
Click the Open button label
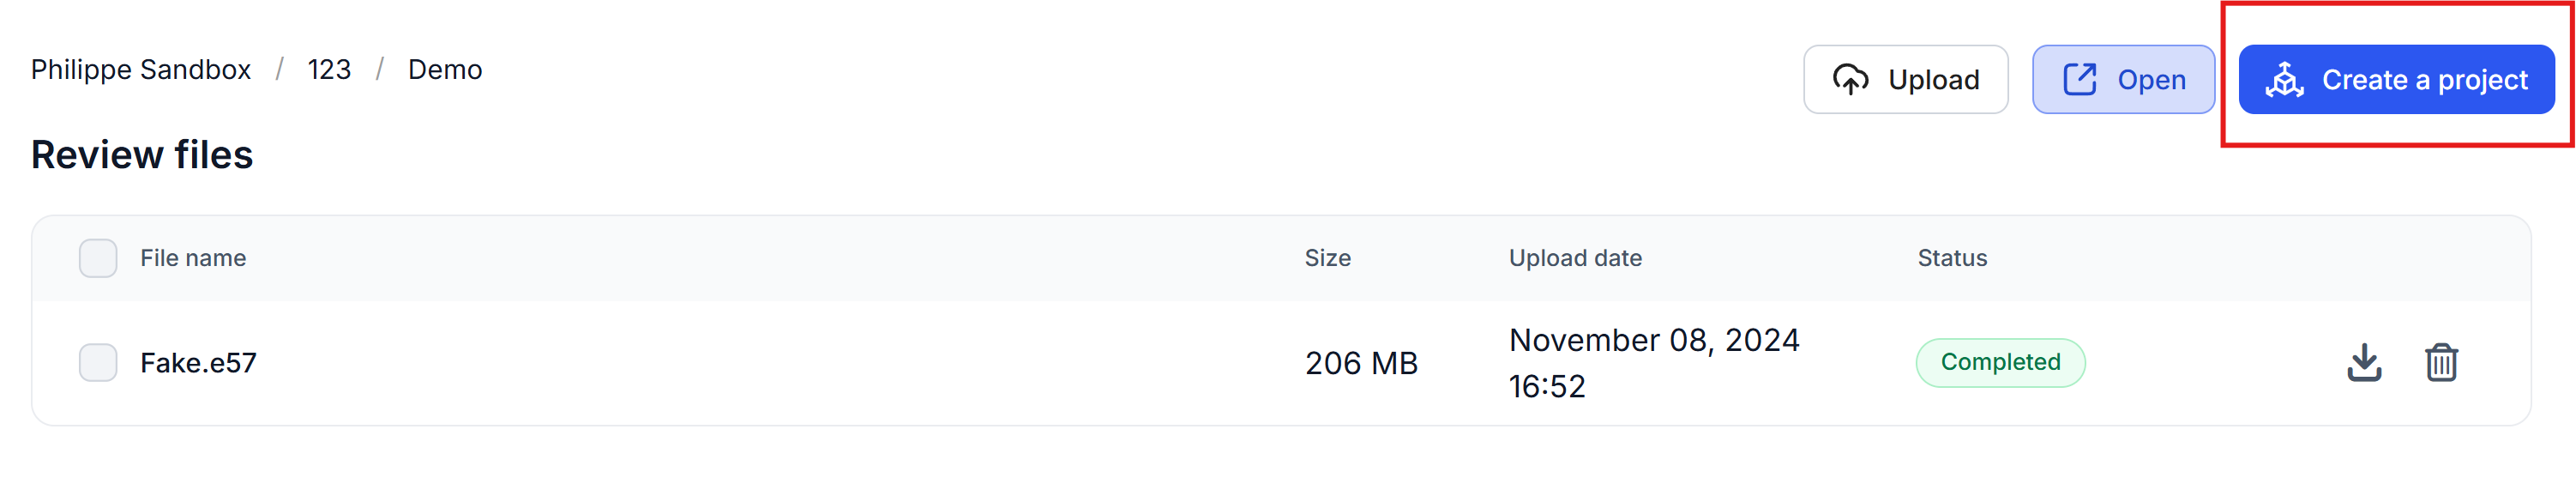point(2151,80)
